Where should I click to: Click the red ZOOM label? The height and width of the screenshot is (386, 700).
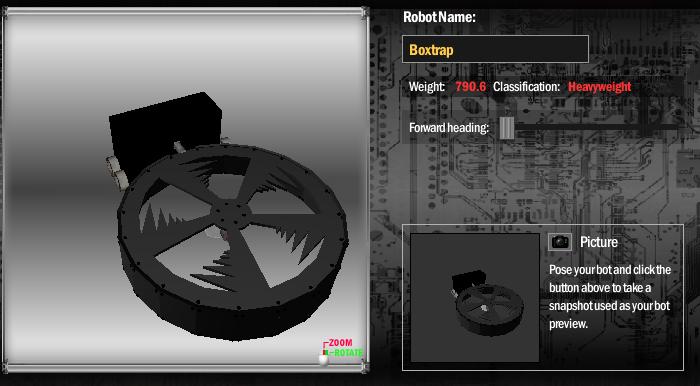pyautogui.click(x=341, y=343)
